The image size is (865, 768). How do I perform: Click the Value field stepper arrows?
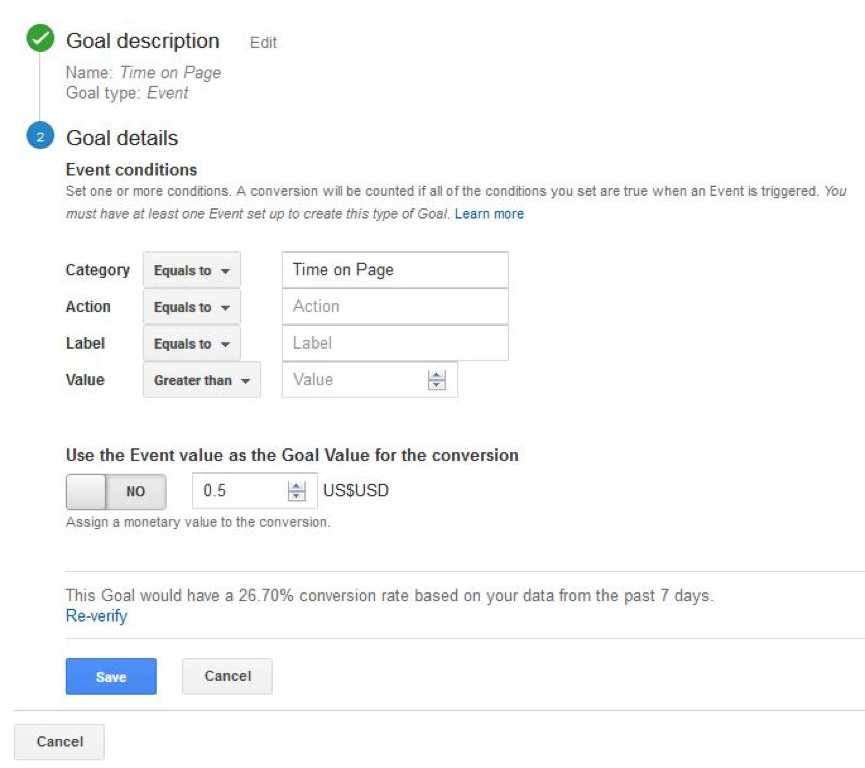tap(436, 380)
